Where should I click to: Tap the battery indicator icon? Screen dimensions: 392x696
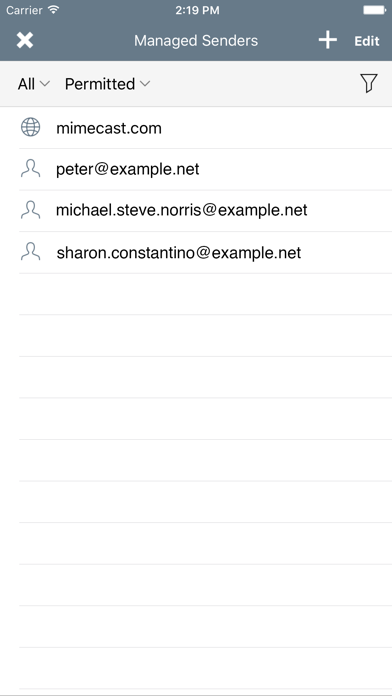(374, 10)
